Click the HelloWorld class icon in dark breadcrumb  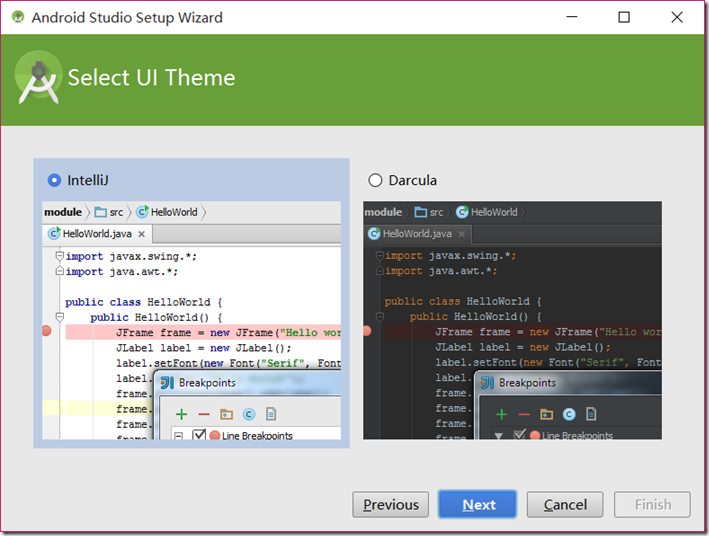[x=462, y=212]
